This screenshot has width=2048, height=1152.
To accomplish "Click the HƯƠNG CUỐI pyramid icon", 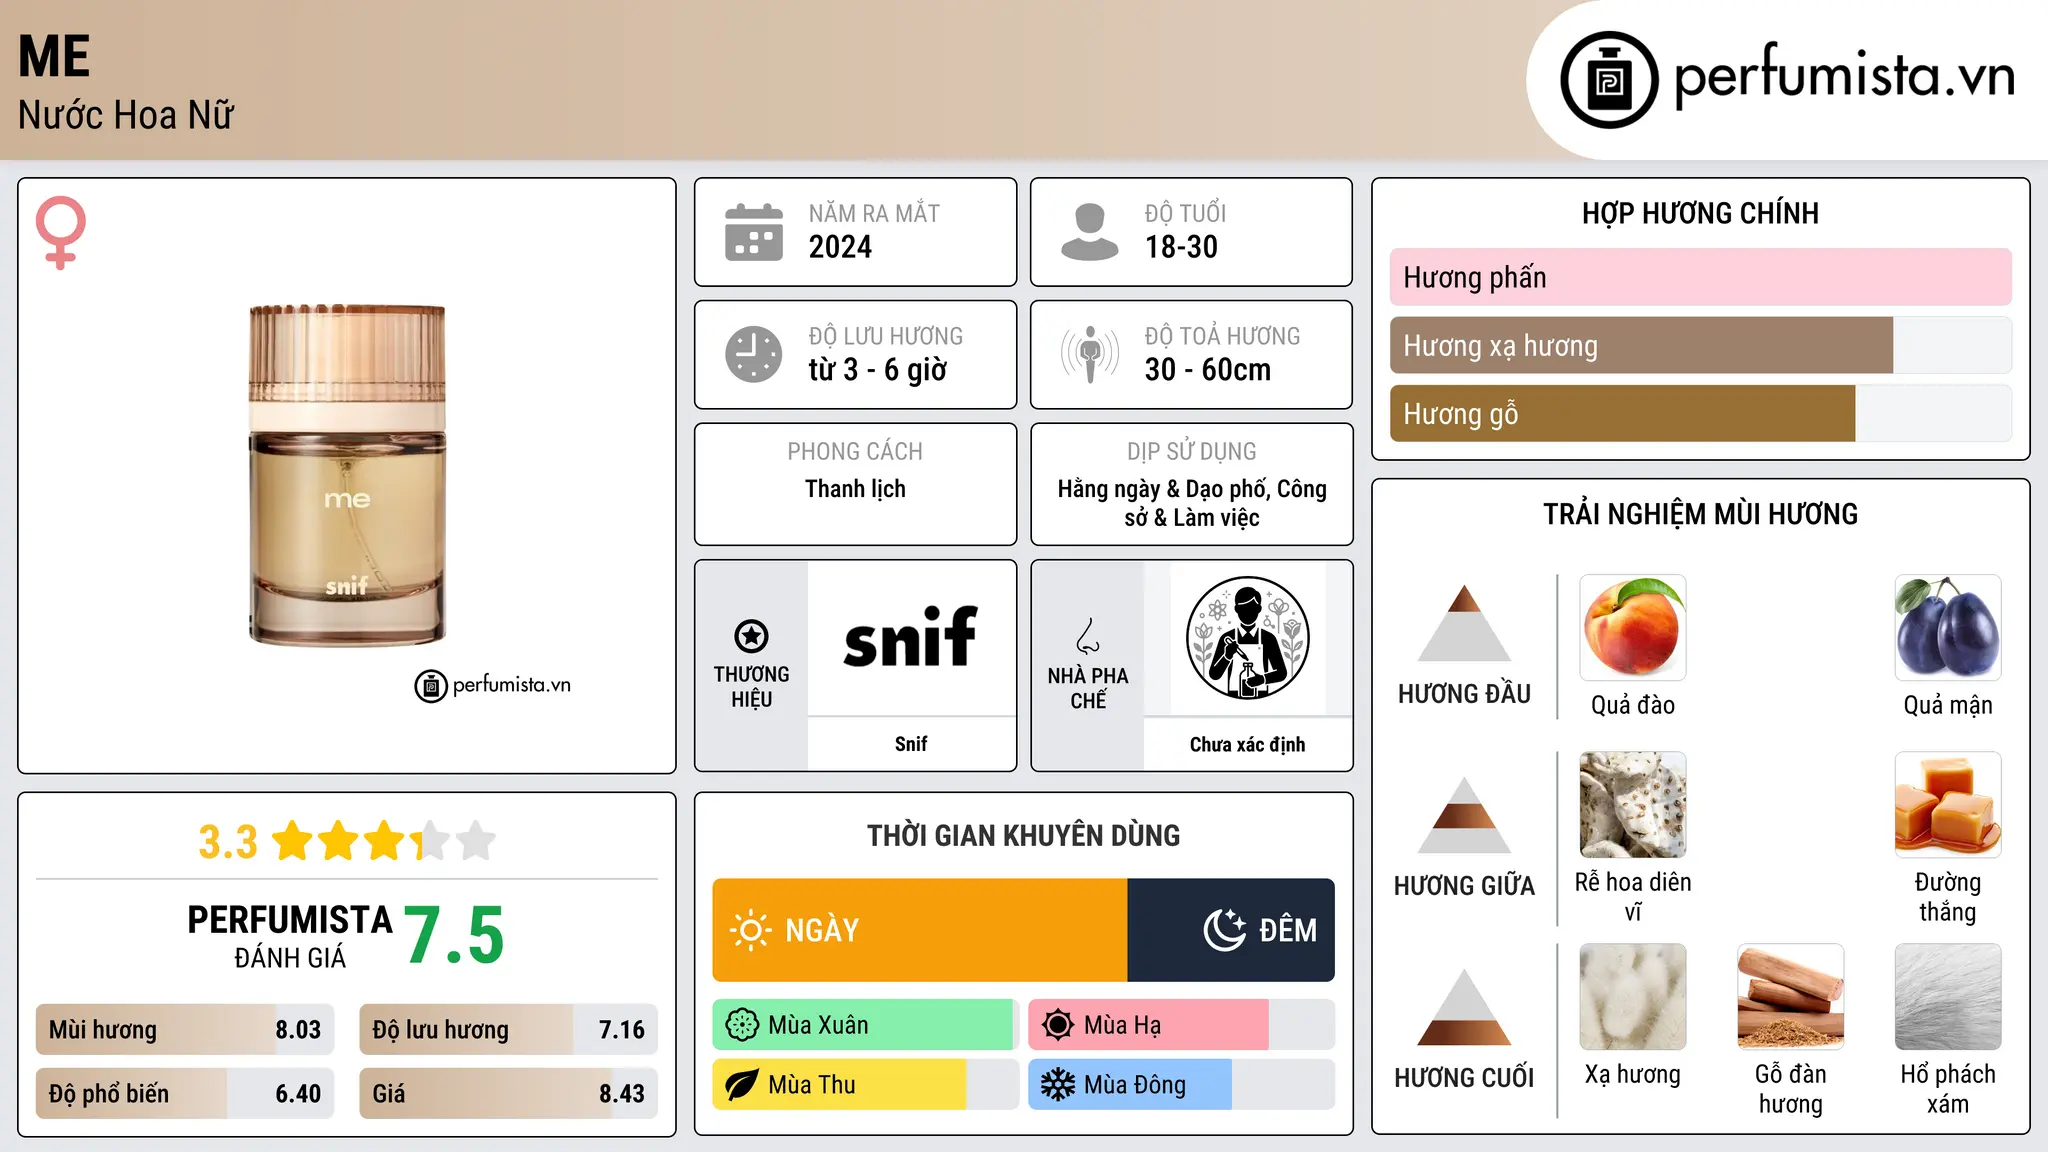I will 1464,1007.
